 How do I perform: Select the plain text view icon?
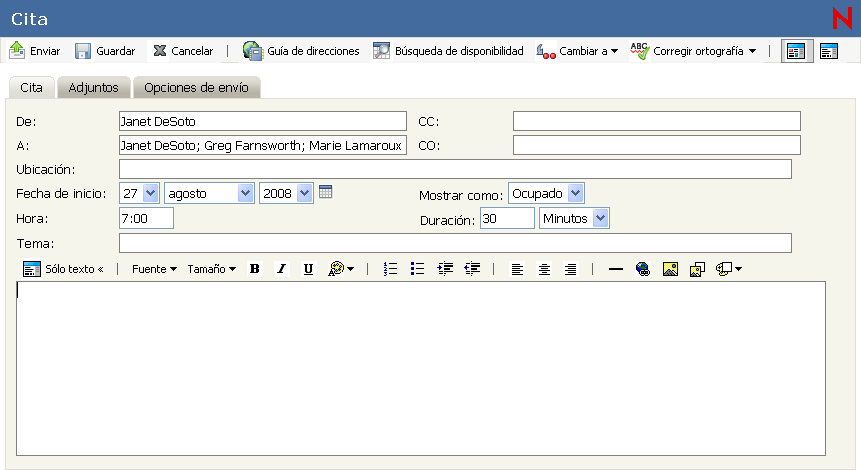[x=829, y=52]
